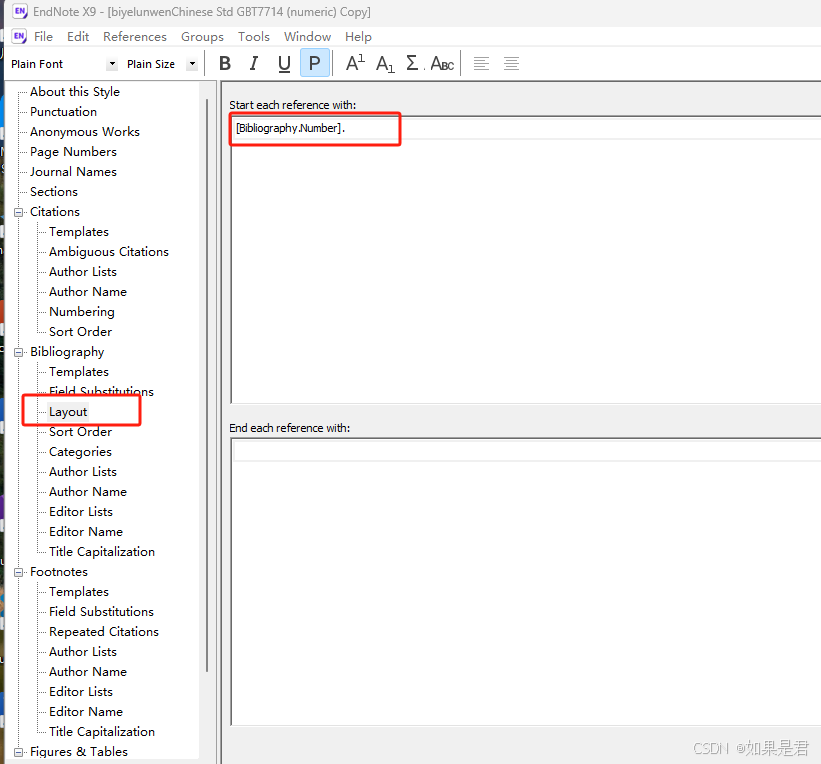Open the Window menu
This screenshot has height=764, width=821.
pos(307,37)
